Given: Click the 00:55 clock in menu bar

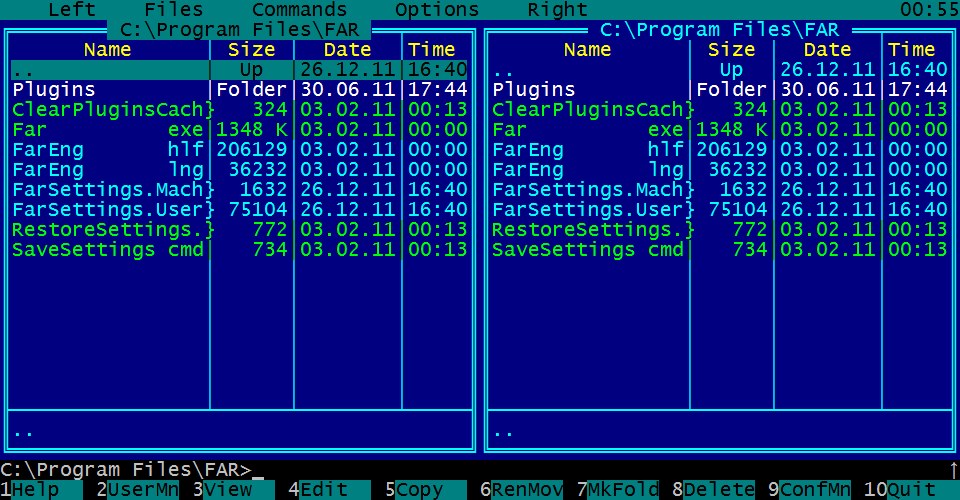Looking at the screenshot, I should coord(929,9).
